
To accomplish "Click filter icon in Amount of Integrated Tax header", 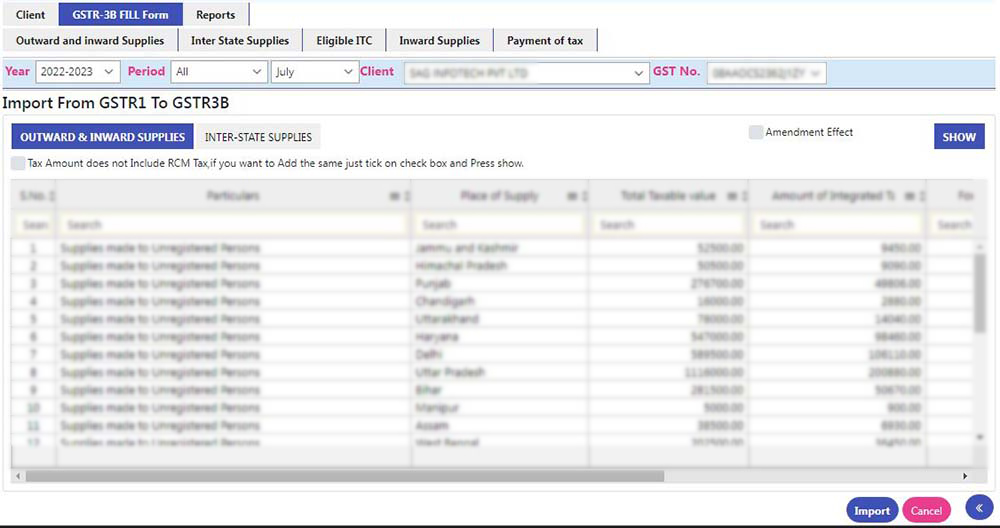I will pyautogui.click(x=910, y=197).
